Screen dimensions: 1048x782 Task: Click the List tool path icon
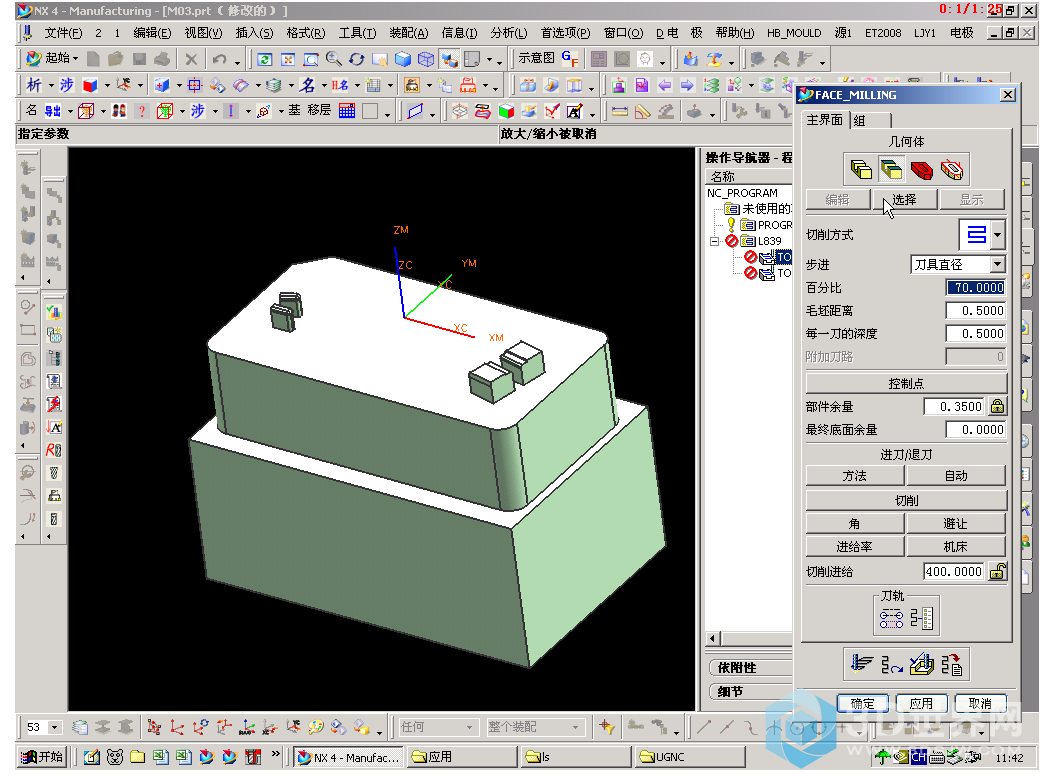(x=952, y=664)
